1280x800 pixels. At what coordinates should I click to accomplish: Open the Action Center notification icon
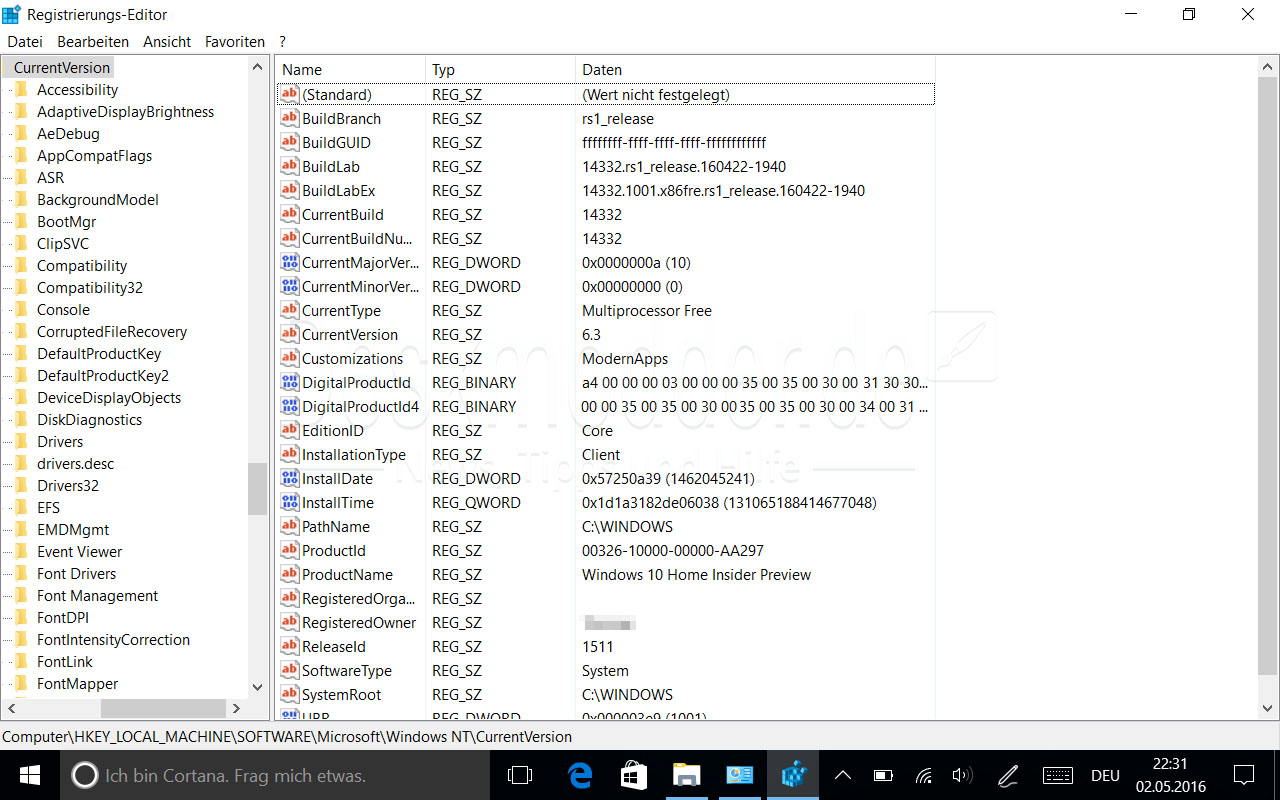point(1244,775)
